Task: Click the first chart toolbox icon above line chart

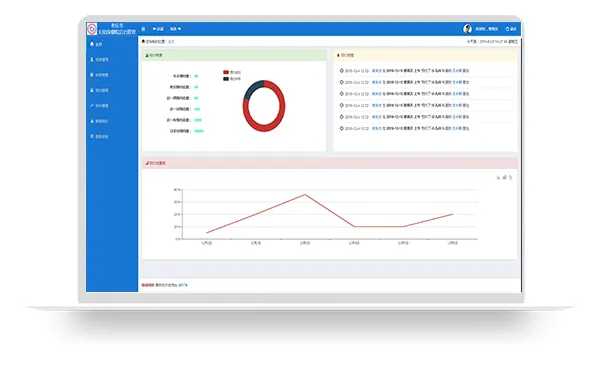Action: (x=498, y=178)
